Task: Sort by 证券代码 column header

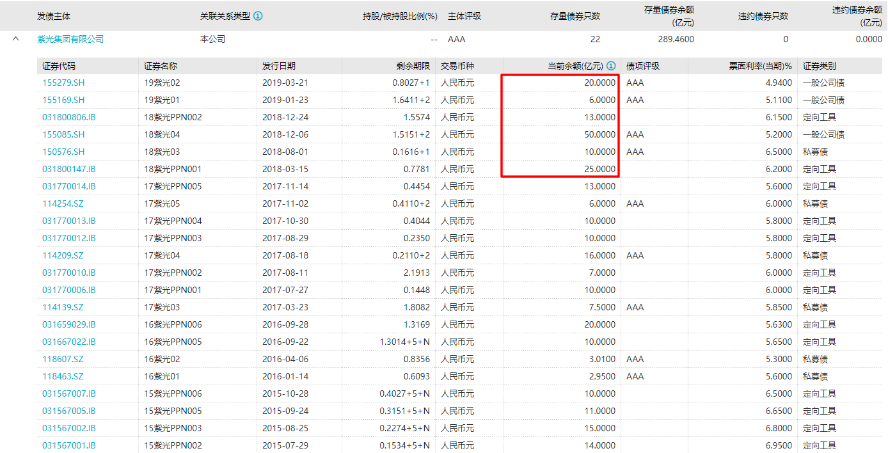Action: (59, 66)
